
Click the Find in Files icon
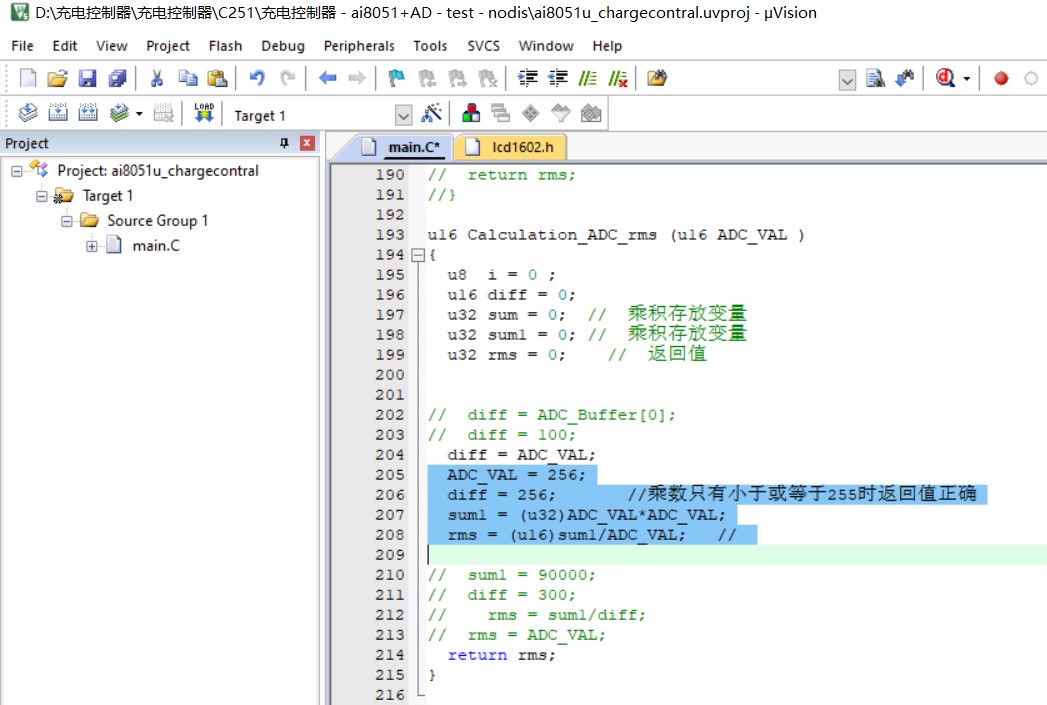point(876,78)
